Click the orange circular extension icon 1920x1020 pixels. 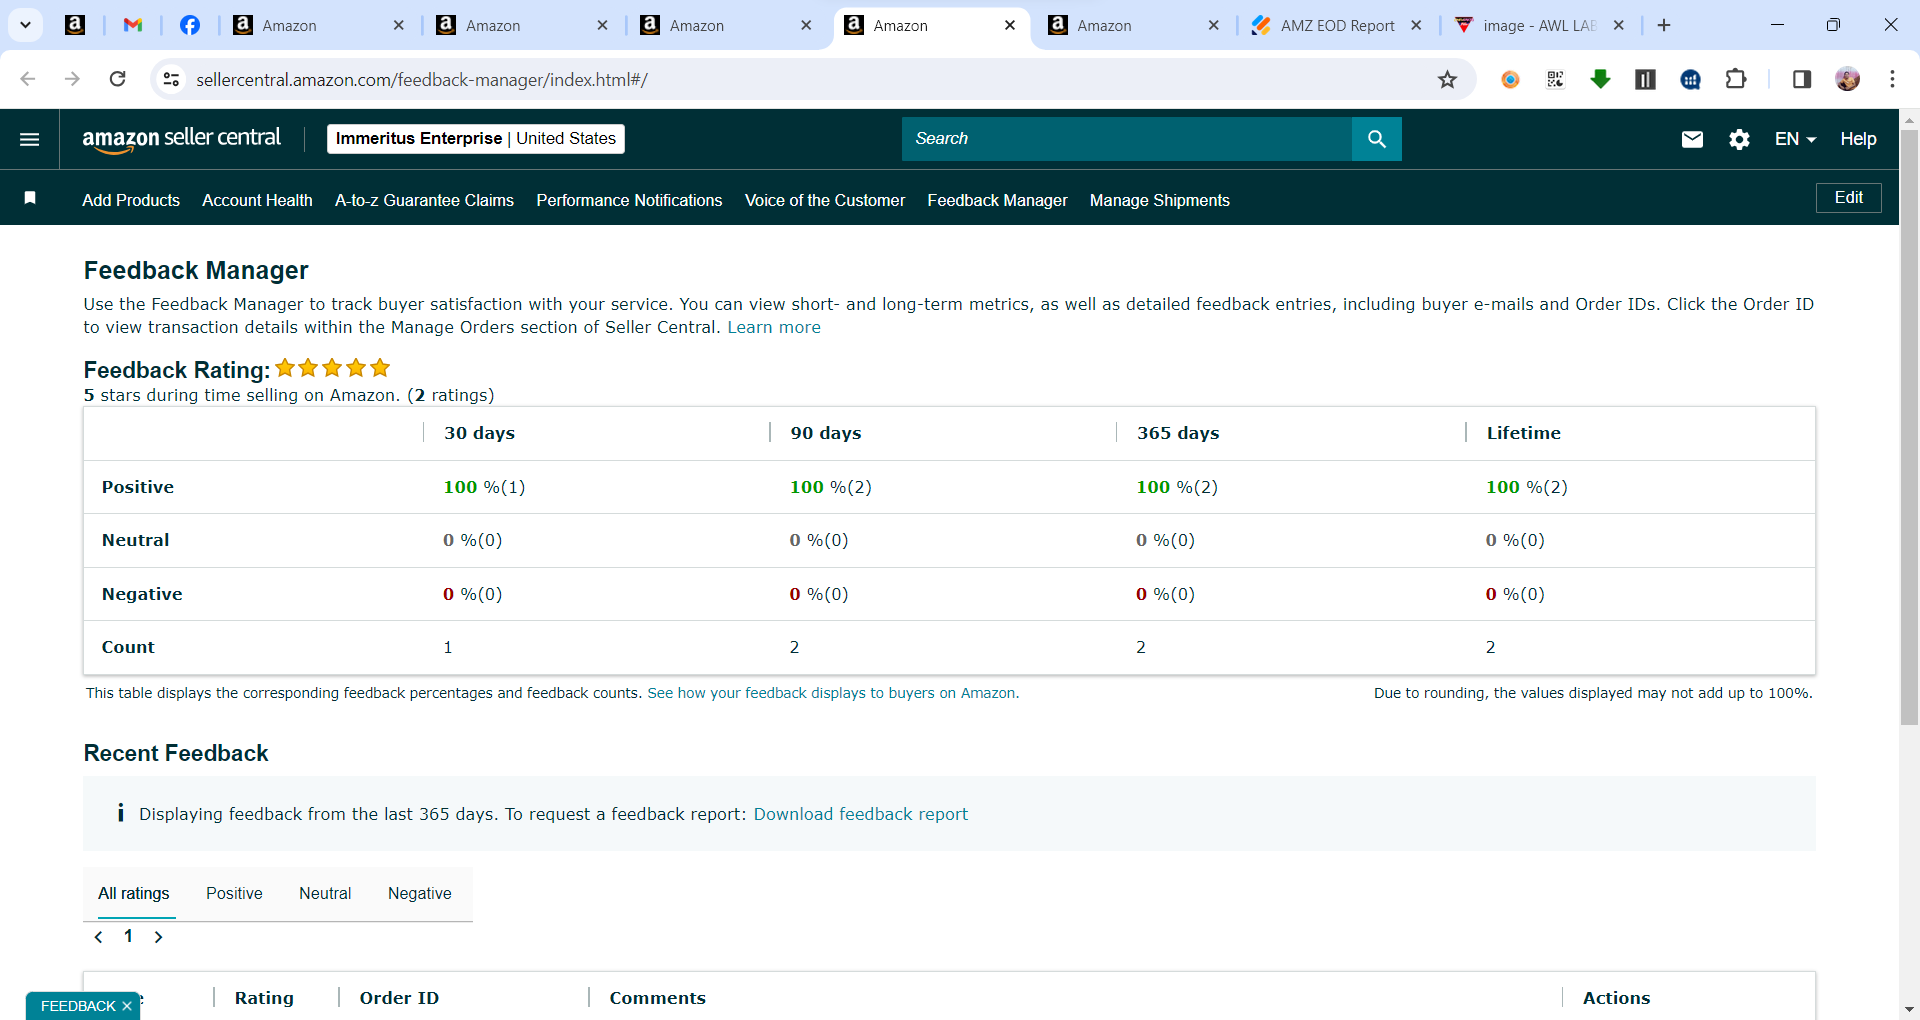tap(1510, 79)
